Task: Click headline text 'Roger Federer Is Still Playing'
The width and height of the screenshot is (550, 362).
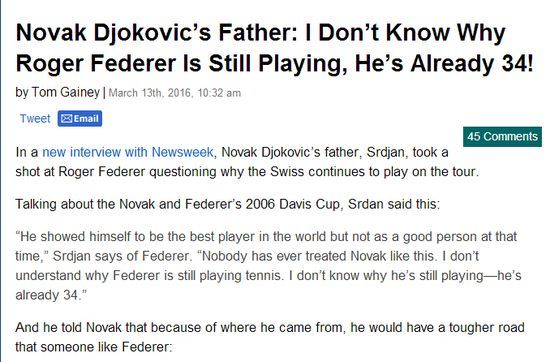Action: click(181, 63)
